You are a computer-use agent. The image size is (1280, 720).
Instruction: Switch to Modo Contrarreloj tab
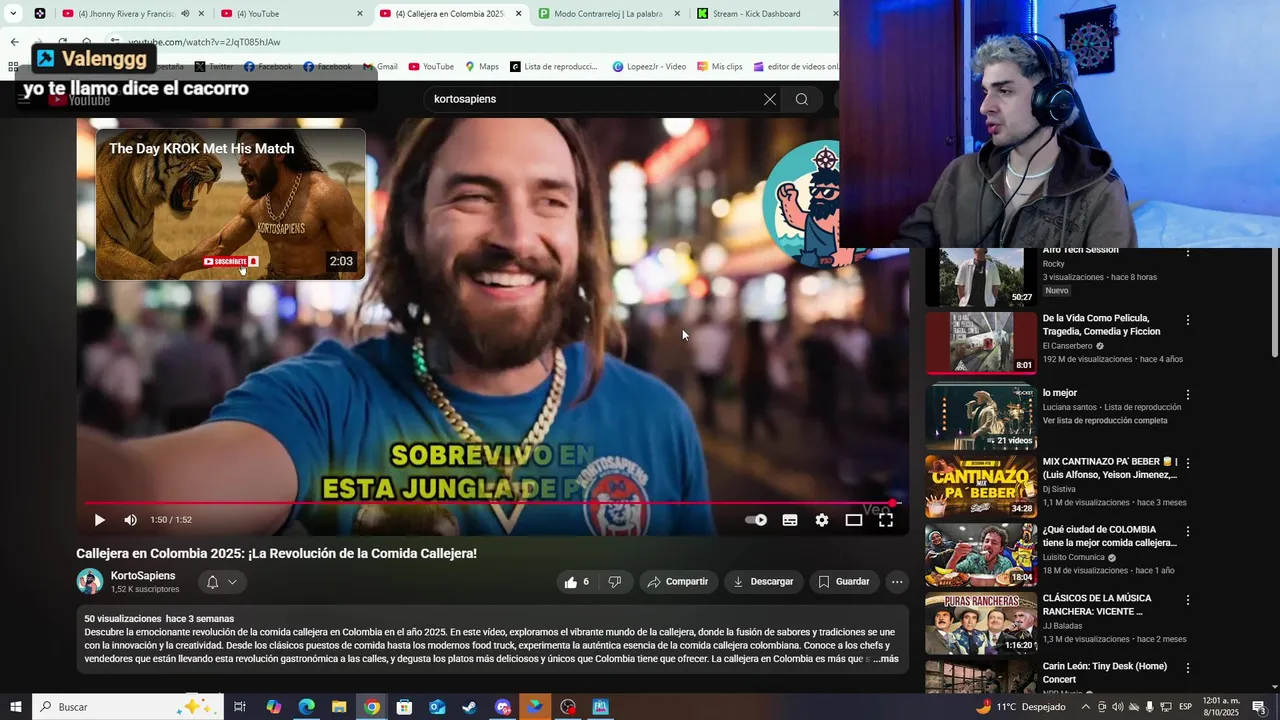click(x=608, y=14)
